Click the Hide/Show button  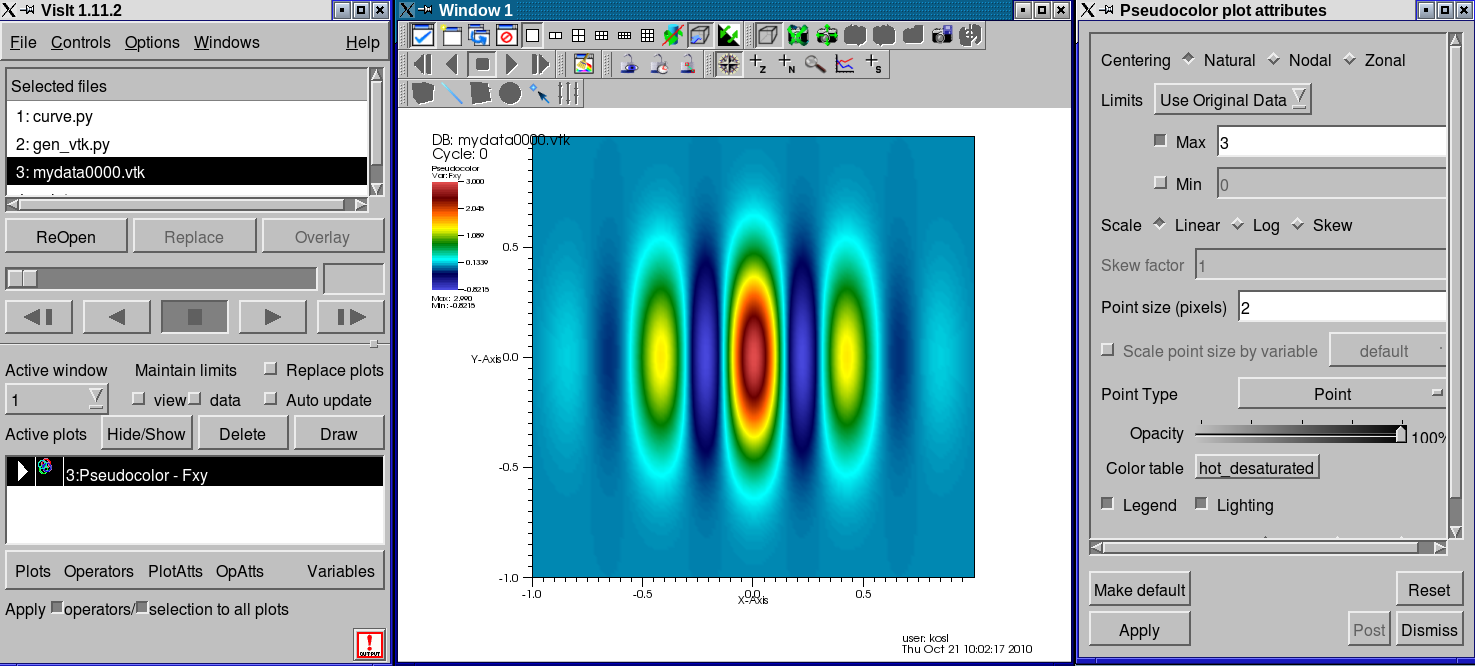click(x=146, y=434)
